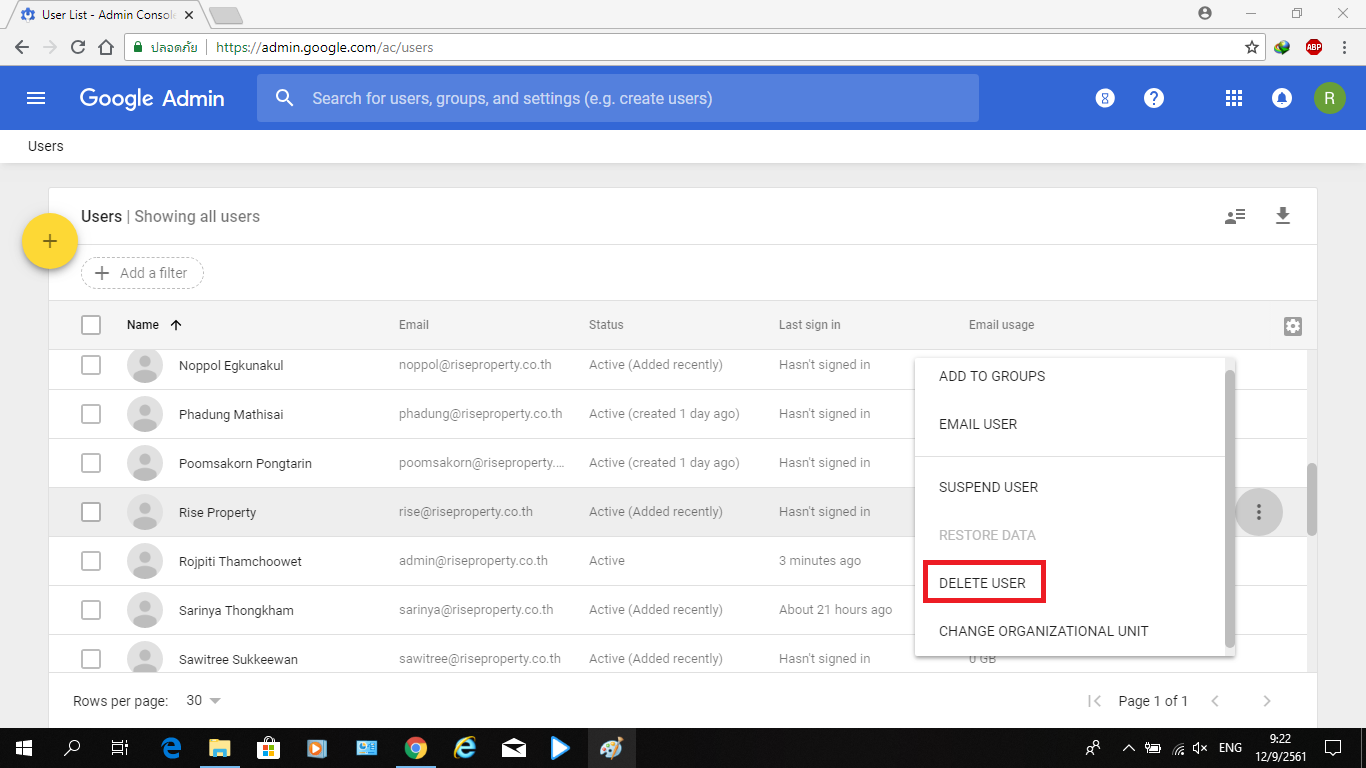Open the Google apps grid
Image resolution: width=1366 pixels, height=768 pixels.
click(1234, 98)
